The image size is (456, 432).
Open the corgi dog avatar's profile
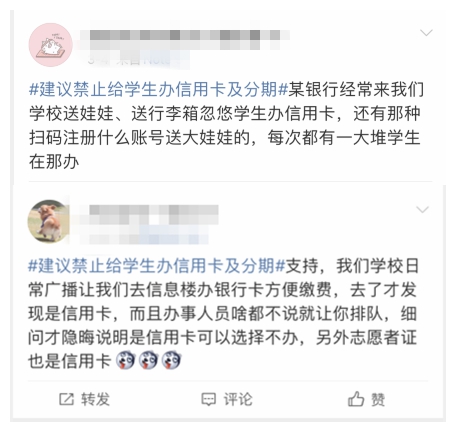coord(49,221)
